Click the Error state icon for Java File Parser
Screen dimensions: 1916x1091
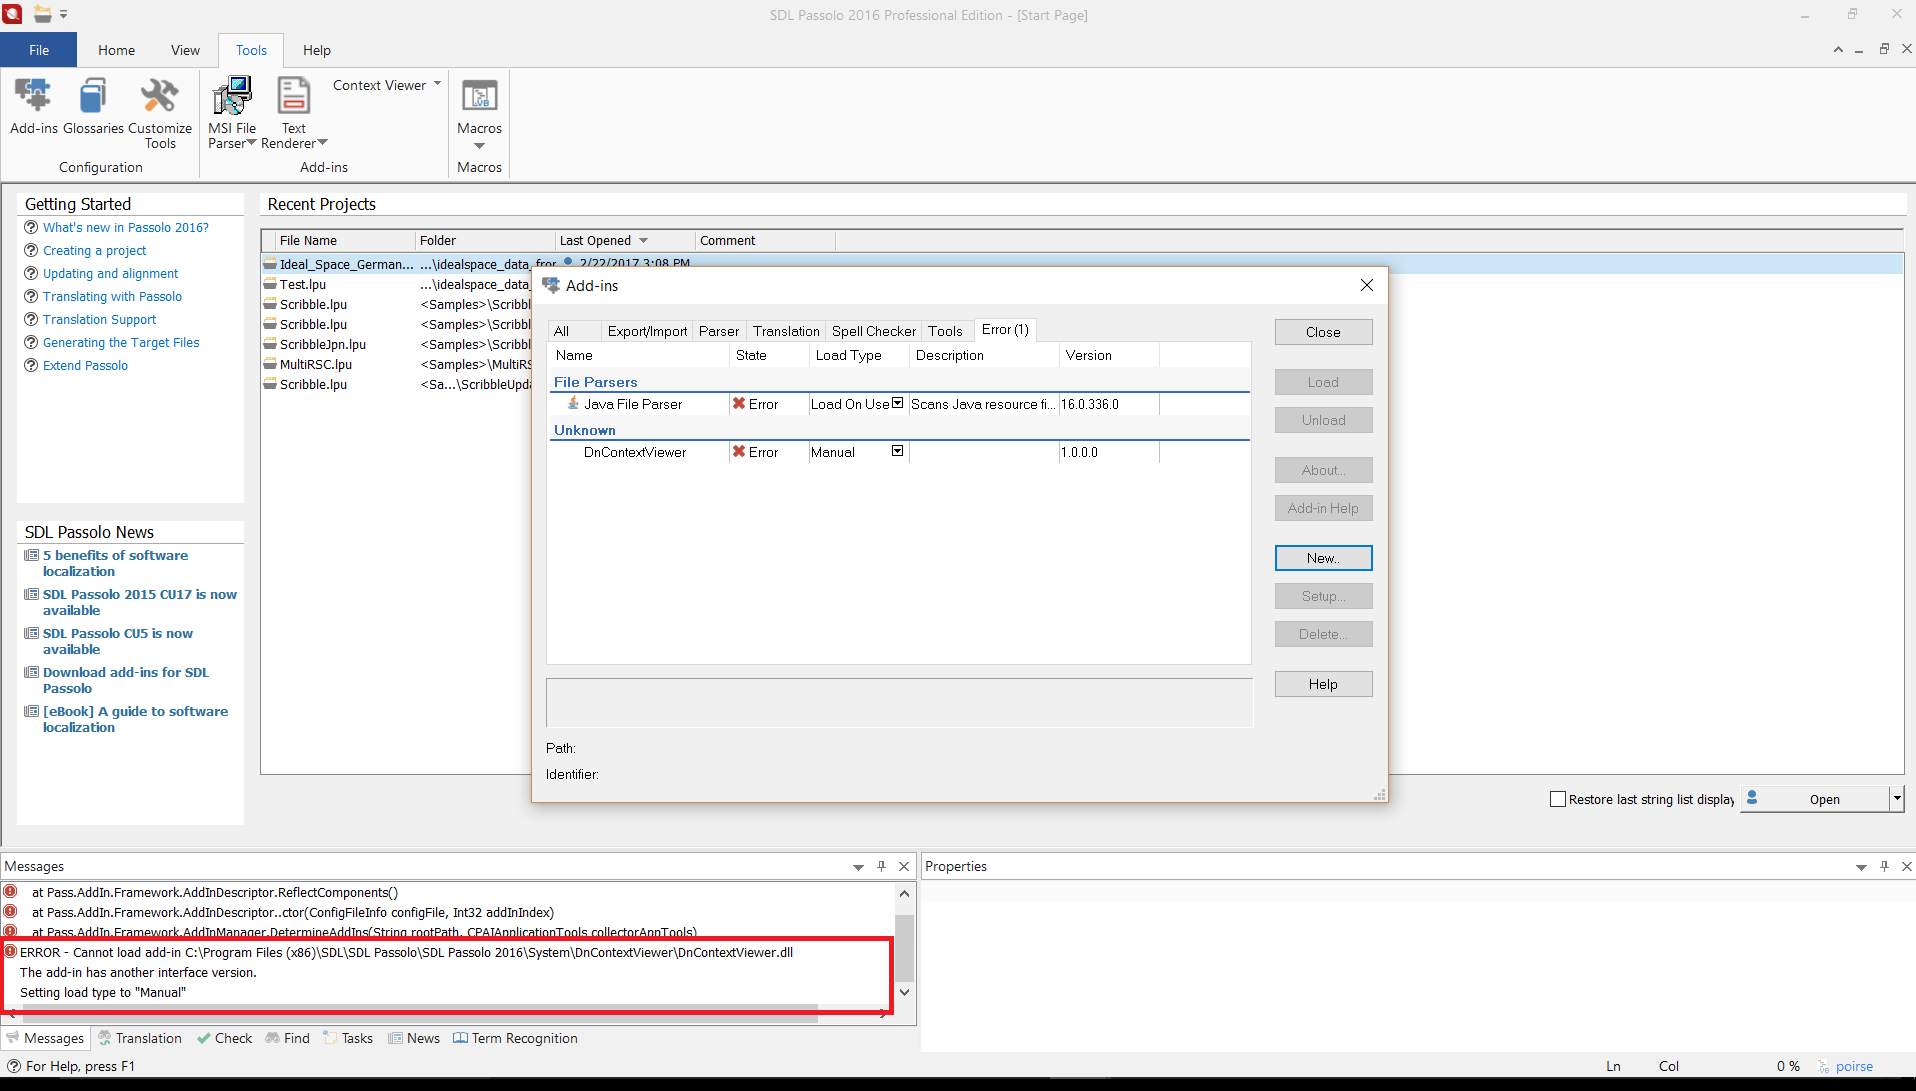(x=739, y=404)
